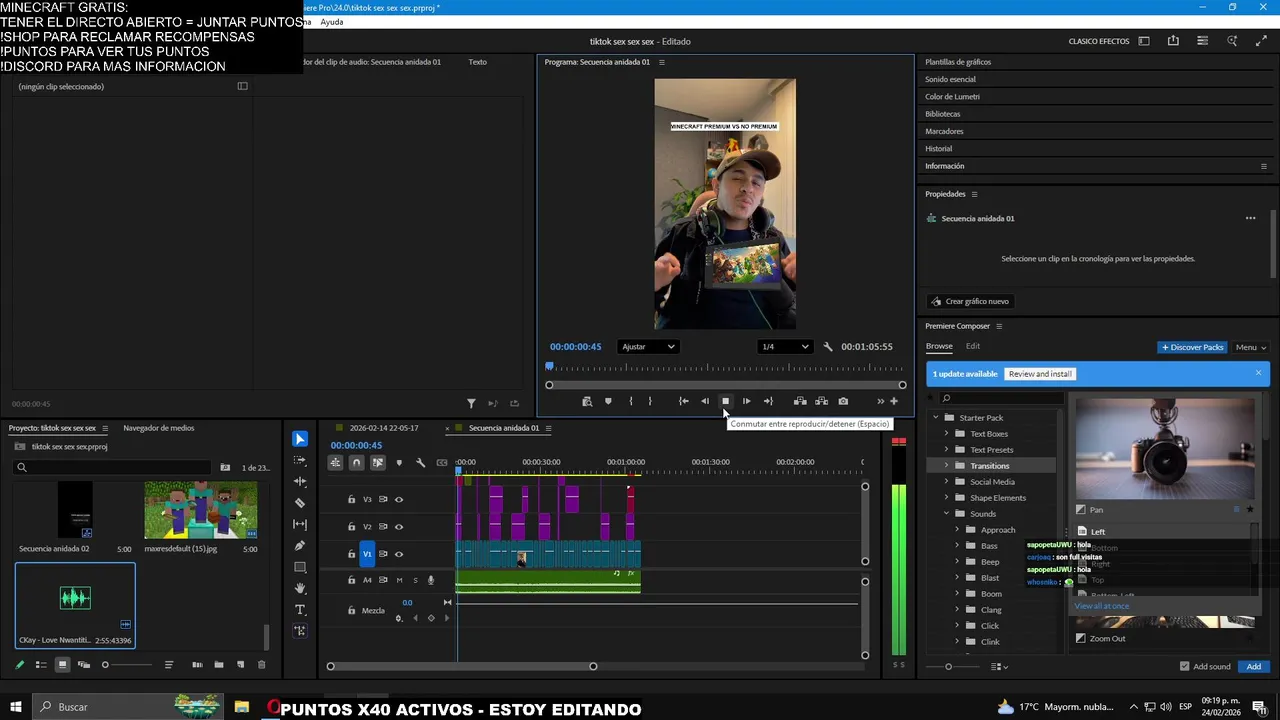The height and width of the screenshot is (720, 1280).
Task: Open the button editor plus icon
Action: coord(894,401)
